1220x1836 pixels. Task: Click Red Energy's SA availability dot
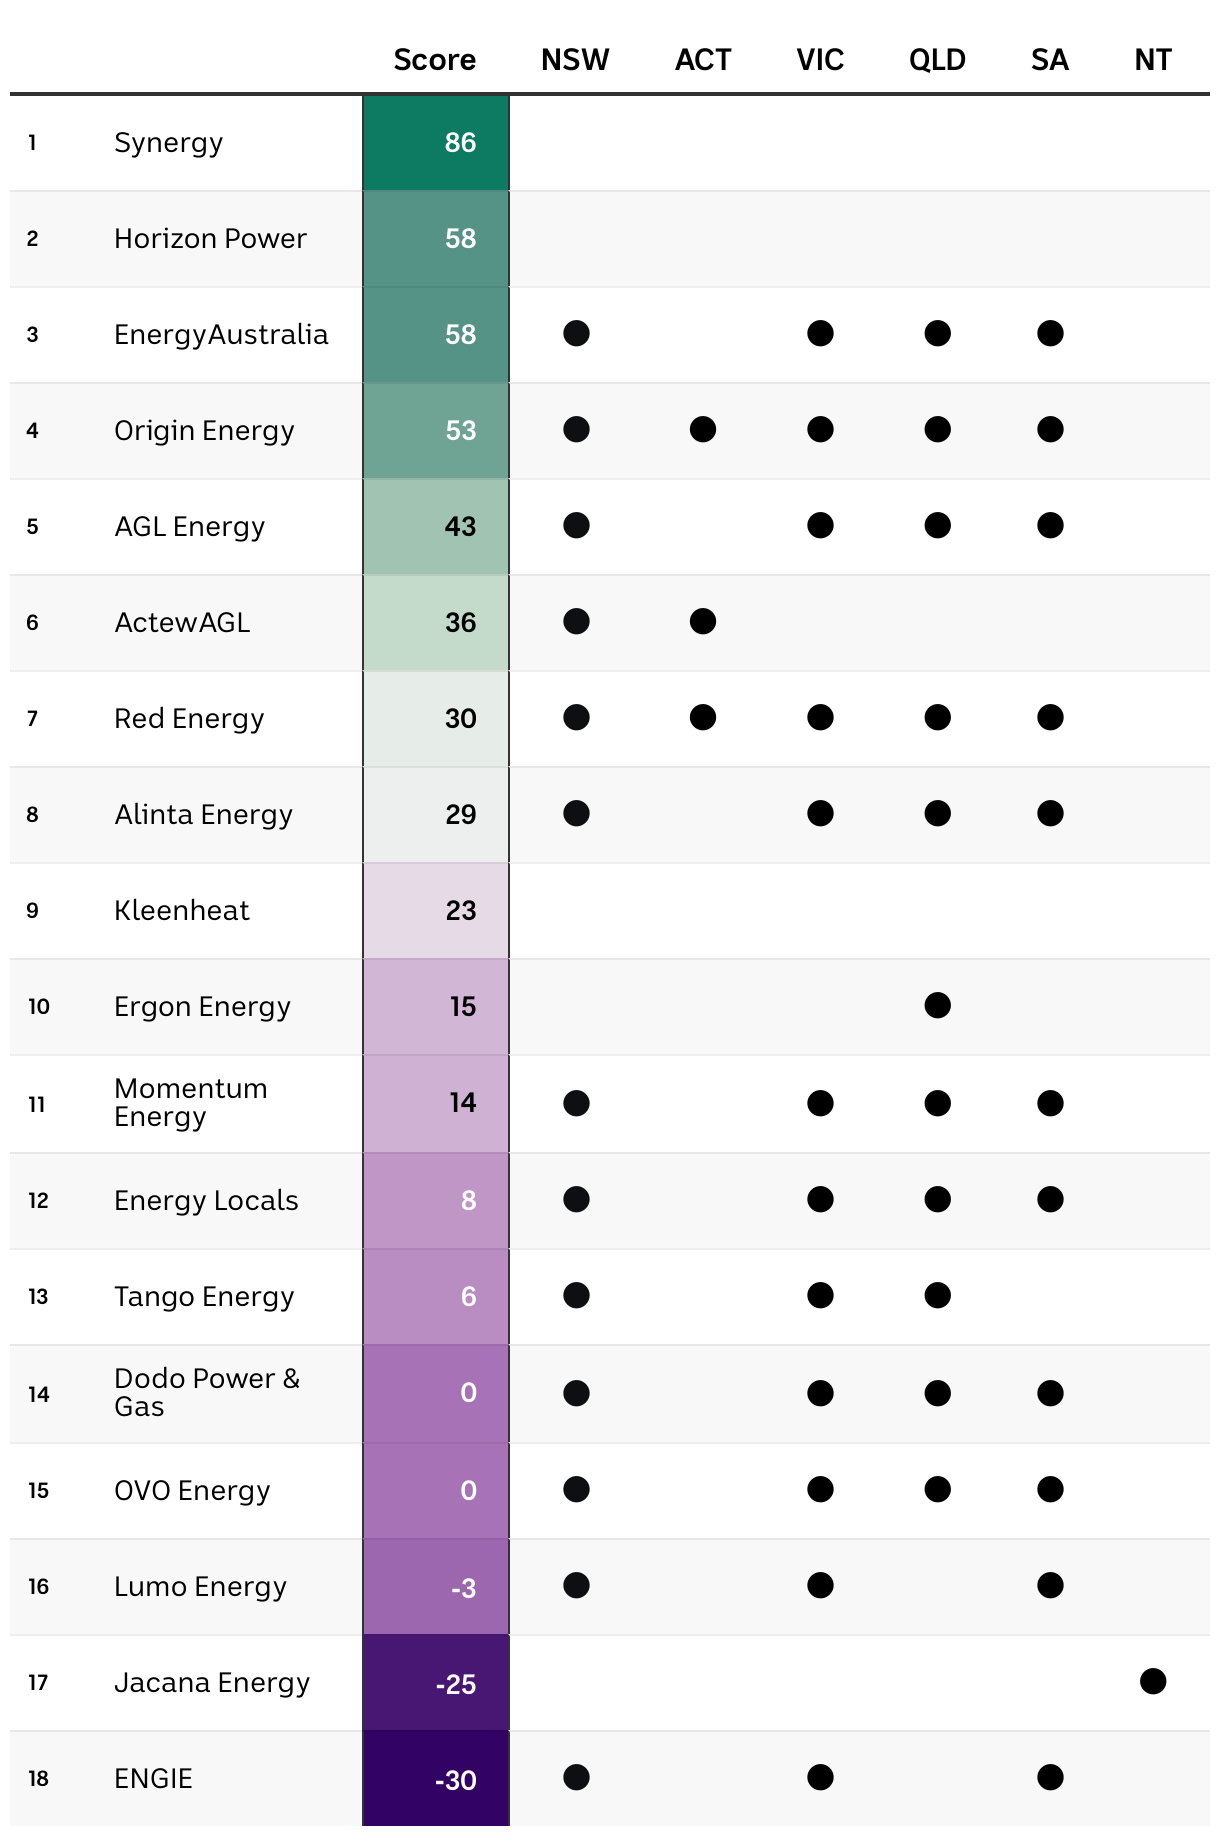[1050, 718]
